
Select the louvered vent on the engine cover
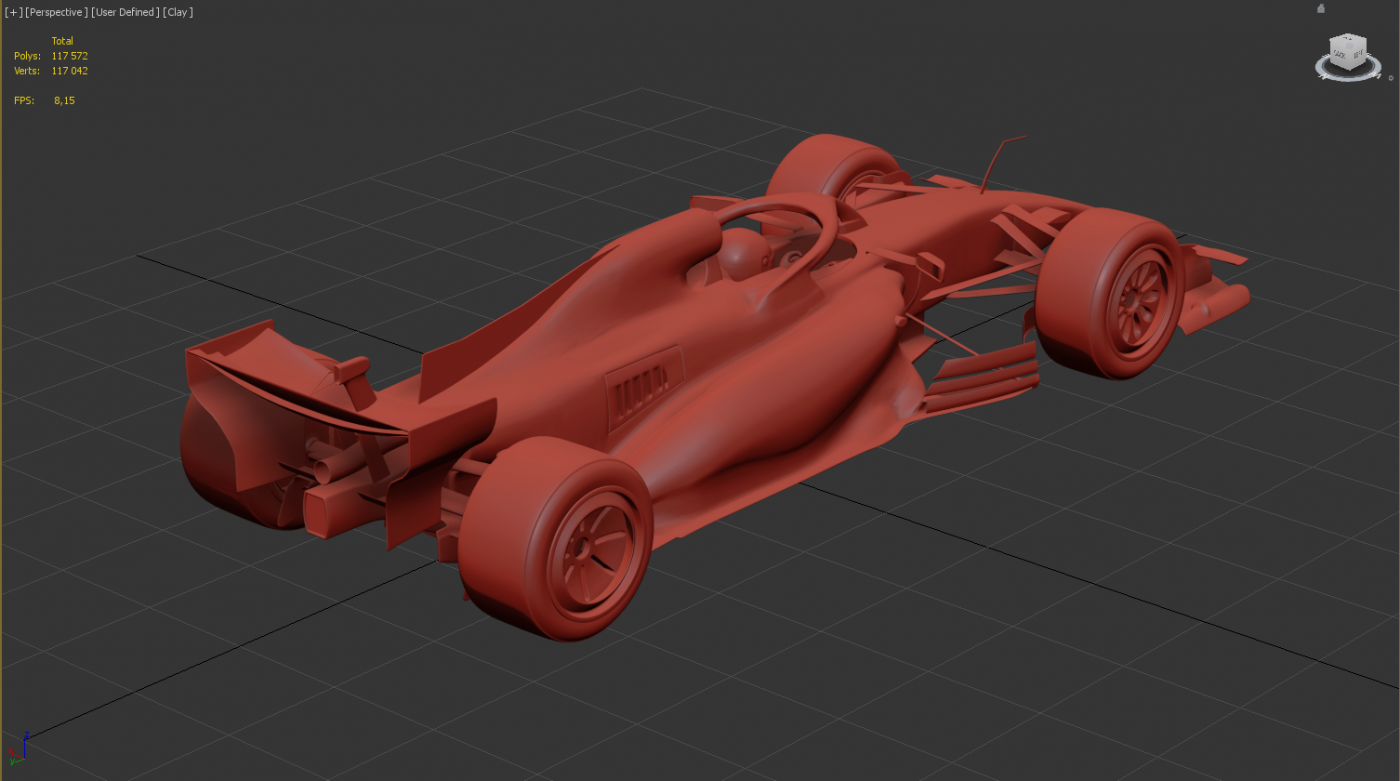pos(641,384)
